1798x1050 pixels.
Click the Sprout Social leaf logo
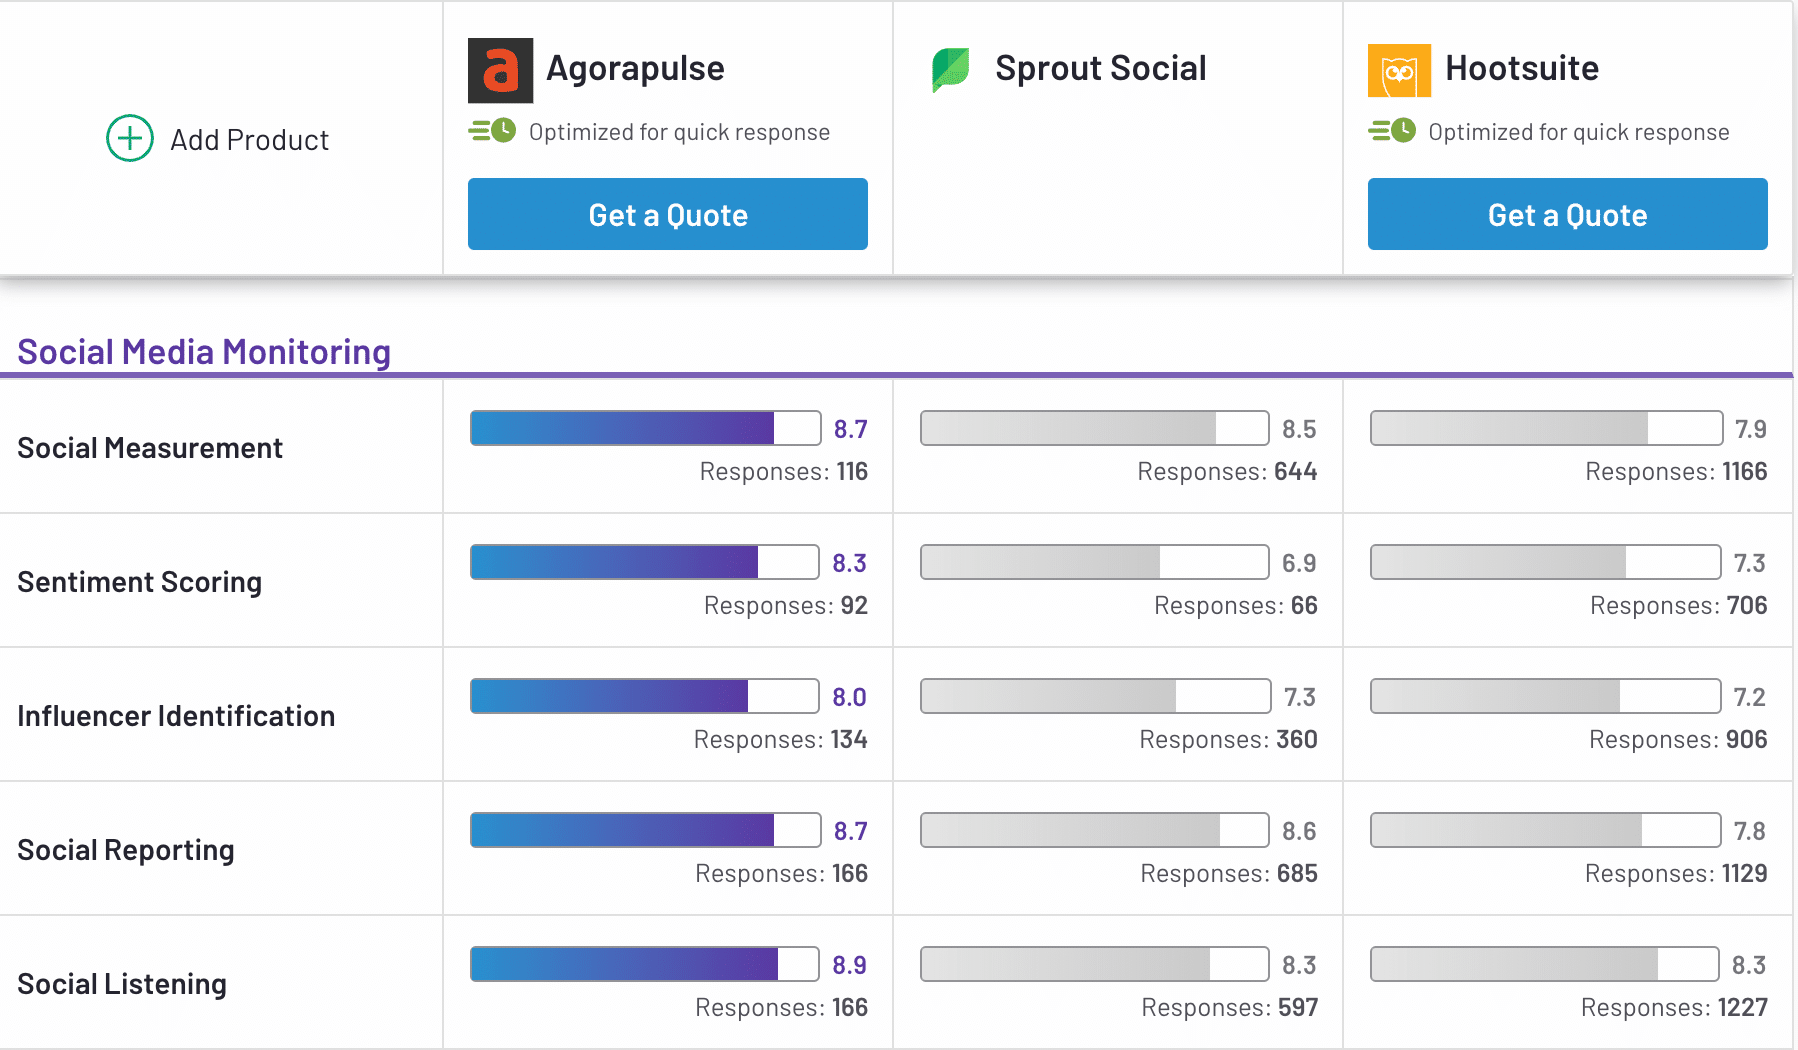coord(950,69)
